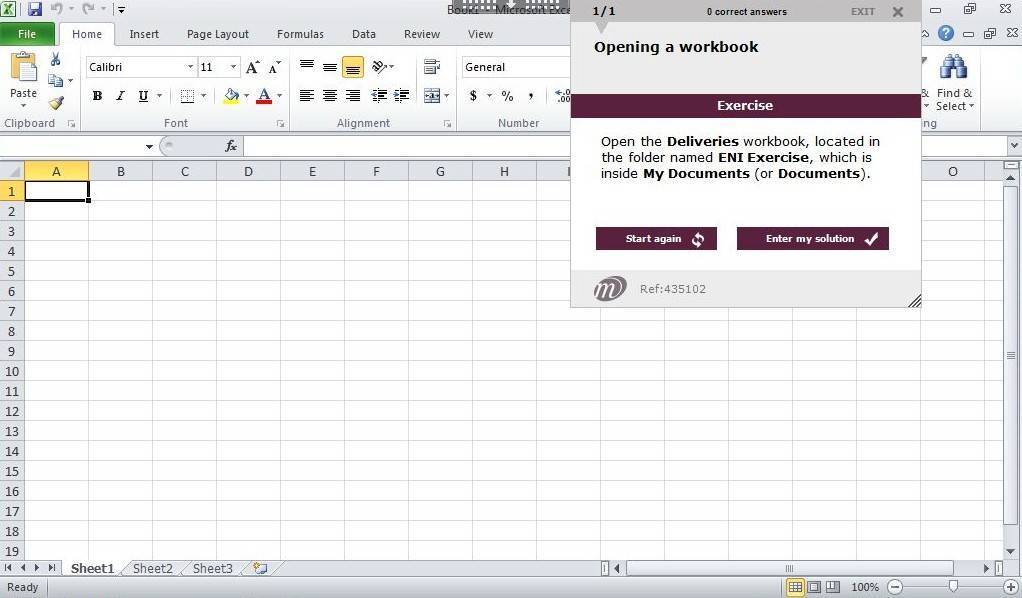
Task: Apply Percent Style number format
Action: (x=507, y=96)
